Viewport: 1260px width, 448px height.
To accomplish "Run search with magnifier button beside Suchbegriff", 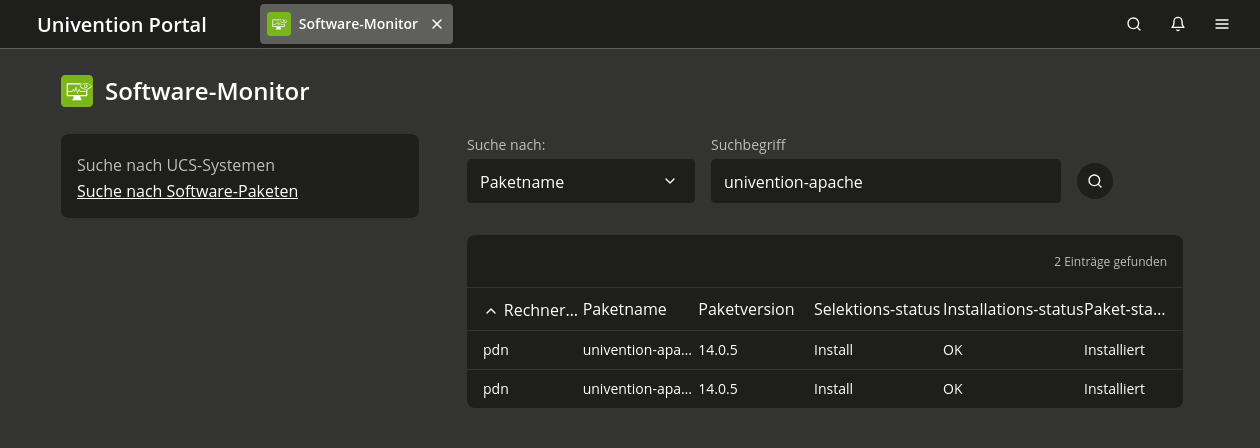I will pyautogui.click(x=1095, y=181).
